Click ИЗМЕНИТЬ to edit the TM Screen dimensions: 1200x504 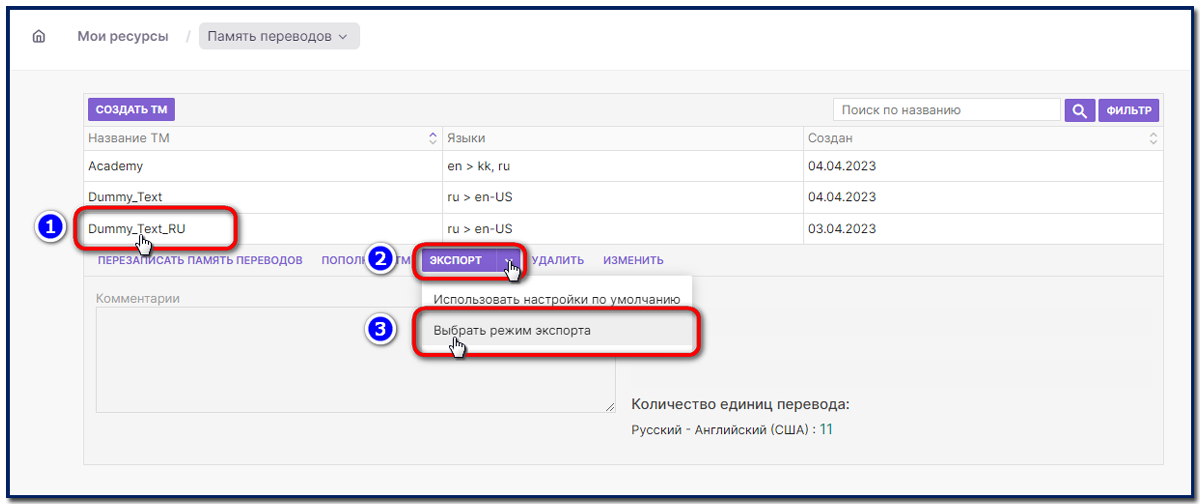point(633,261)
